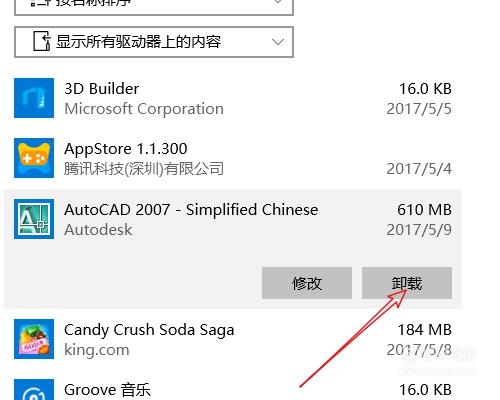Viewport: 500px width, 400px height.
Task: Click the 610 MB size label
Action: [x=424, y=210]
